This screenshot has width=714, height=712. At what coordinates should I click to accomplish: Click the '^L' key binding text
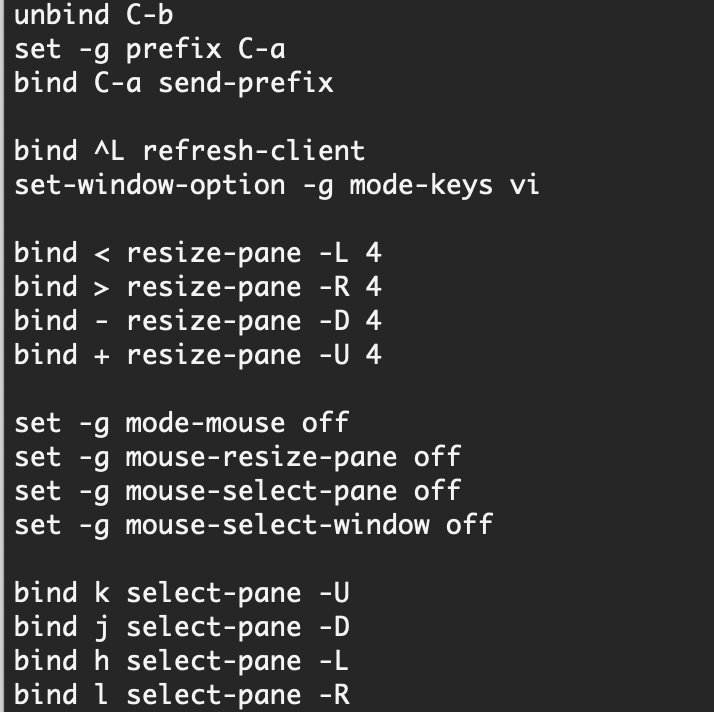(x=109, y=151)
